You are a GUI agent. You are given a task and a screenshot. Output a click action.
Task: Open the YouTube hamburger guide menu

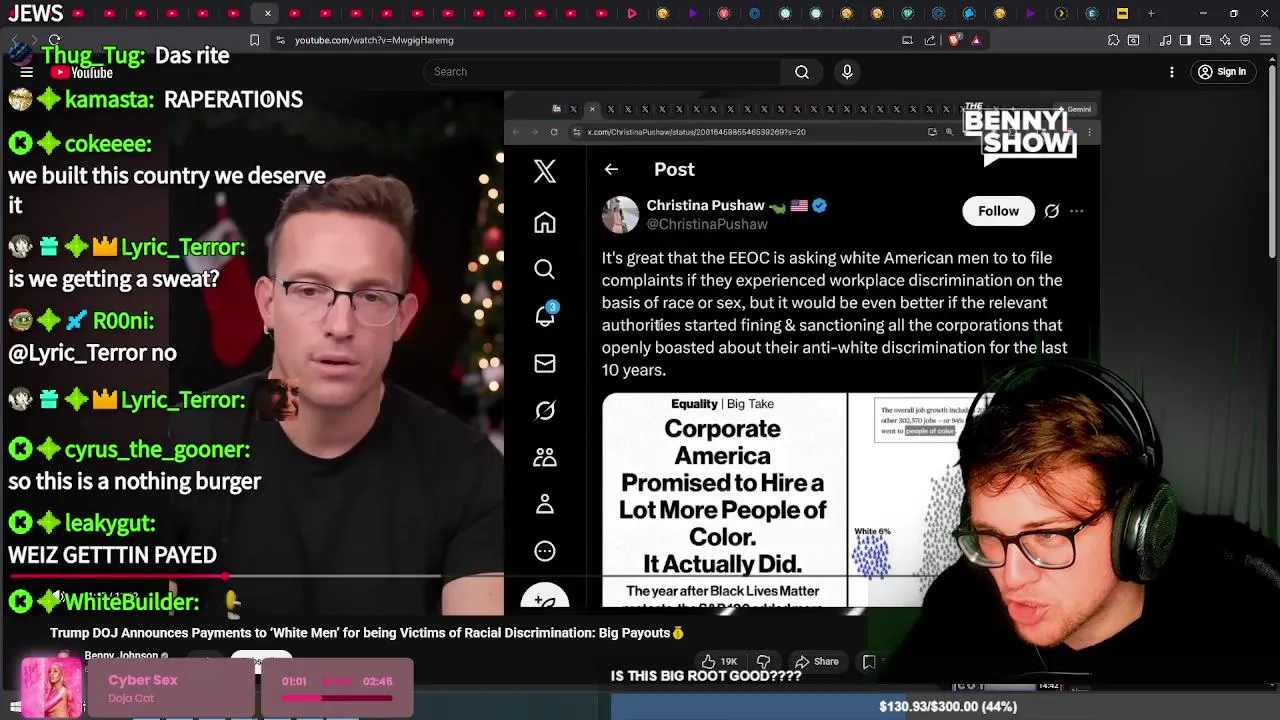coord(27,72)
